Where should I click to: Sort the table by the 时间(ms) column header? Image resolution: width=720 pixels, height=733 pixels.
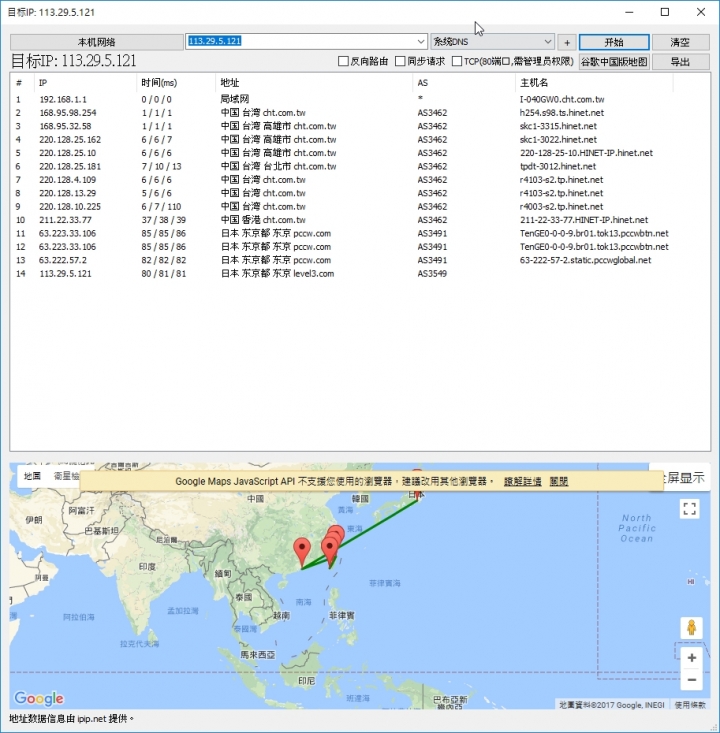coord(158,82)
